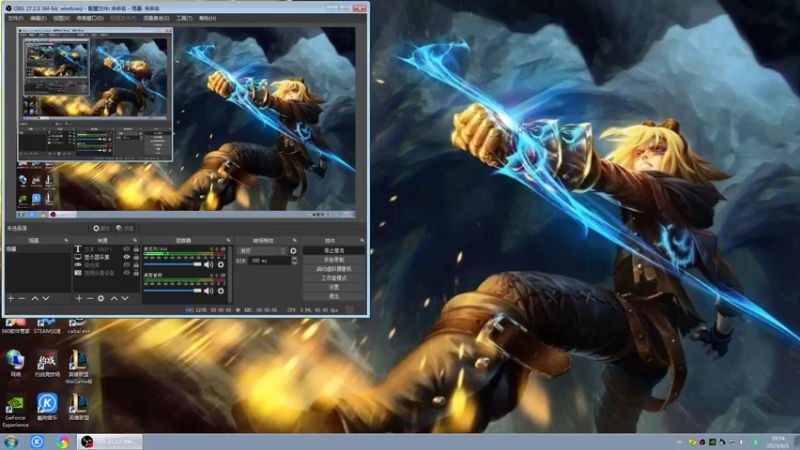The image size is (800, 450).
Task: Lock the Video Capture Device source
Action: [x=136, y=273]
